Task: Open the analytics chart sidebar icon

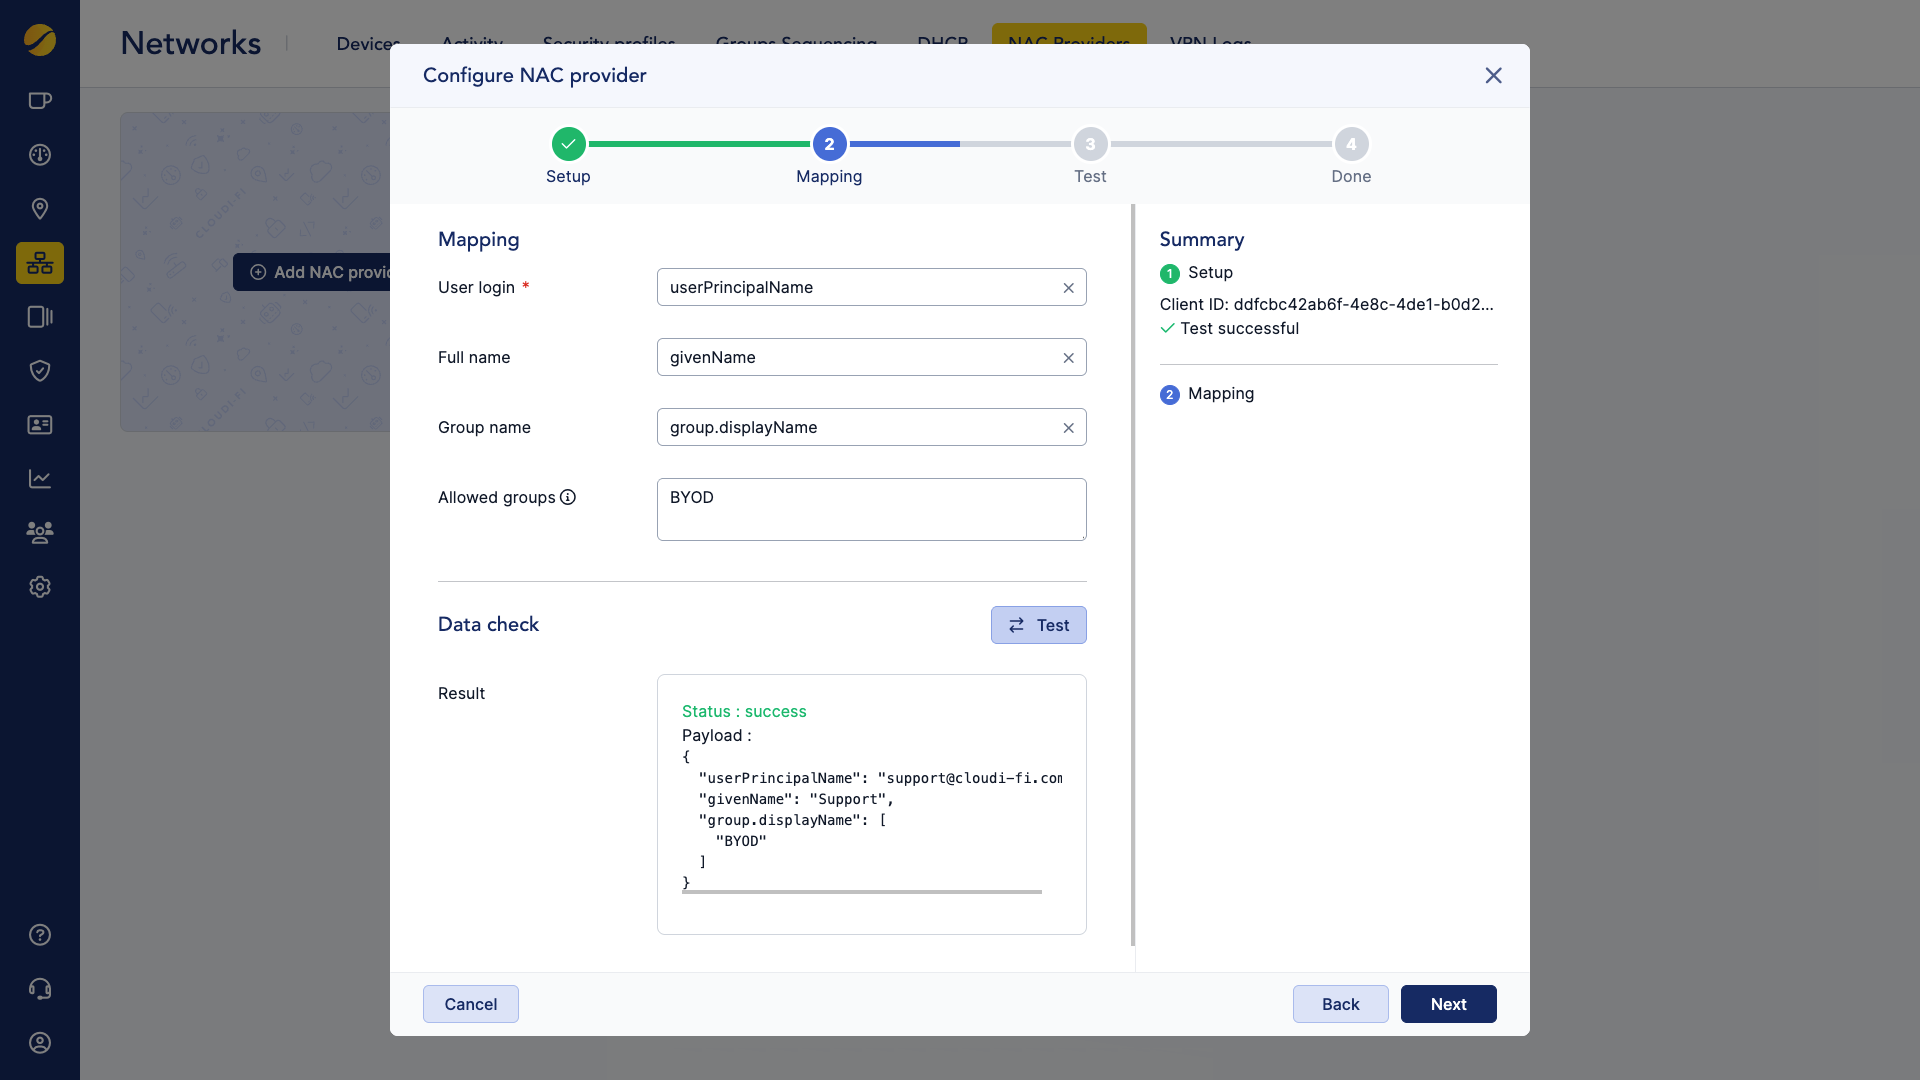Action: [x=40, y=479]
